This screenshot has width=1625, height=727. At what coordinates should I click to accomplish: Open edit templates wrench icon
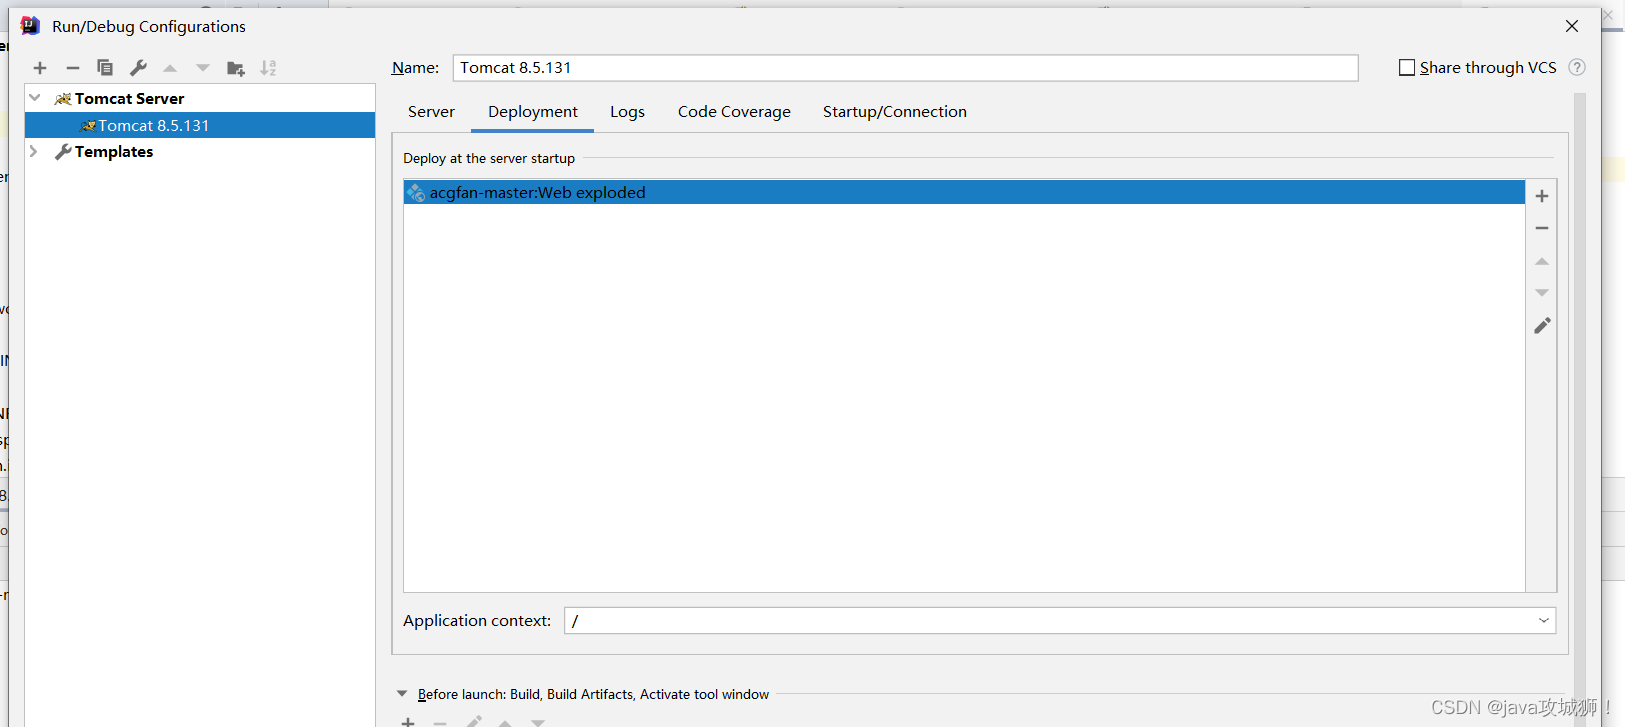pos(138,68)
